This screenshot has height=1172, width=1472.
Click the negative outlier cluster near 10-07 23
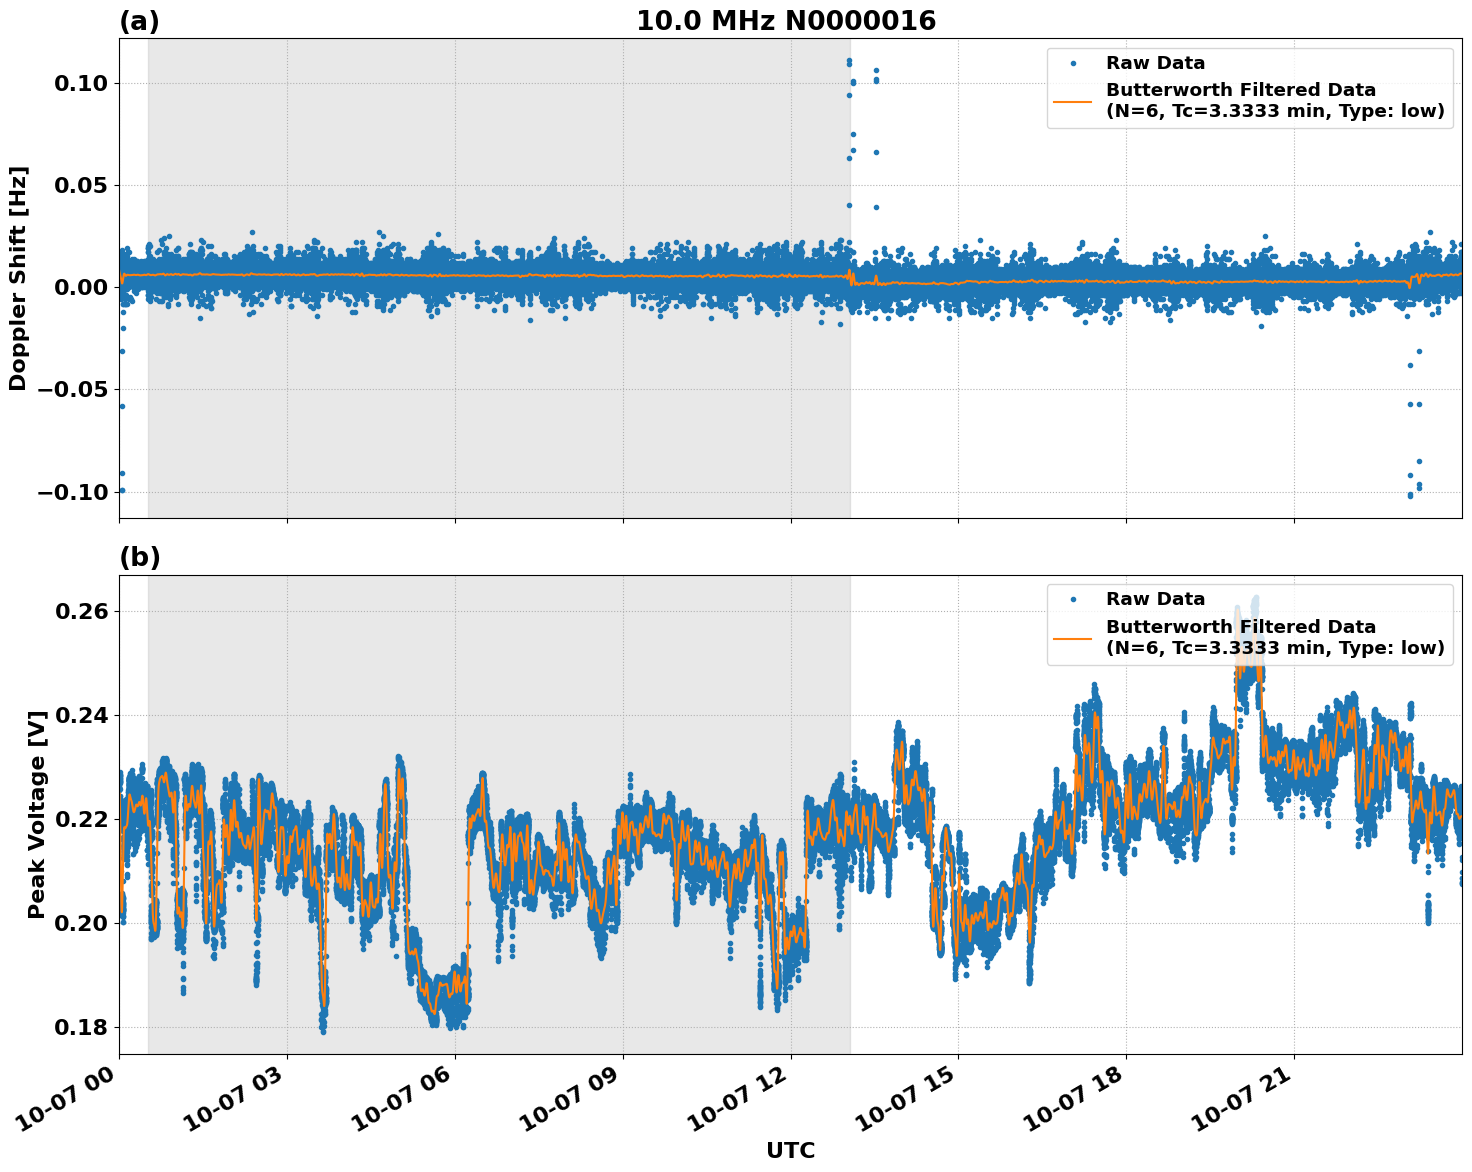[1413, 420]
